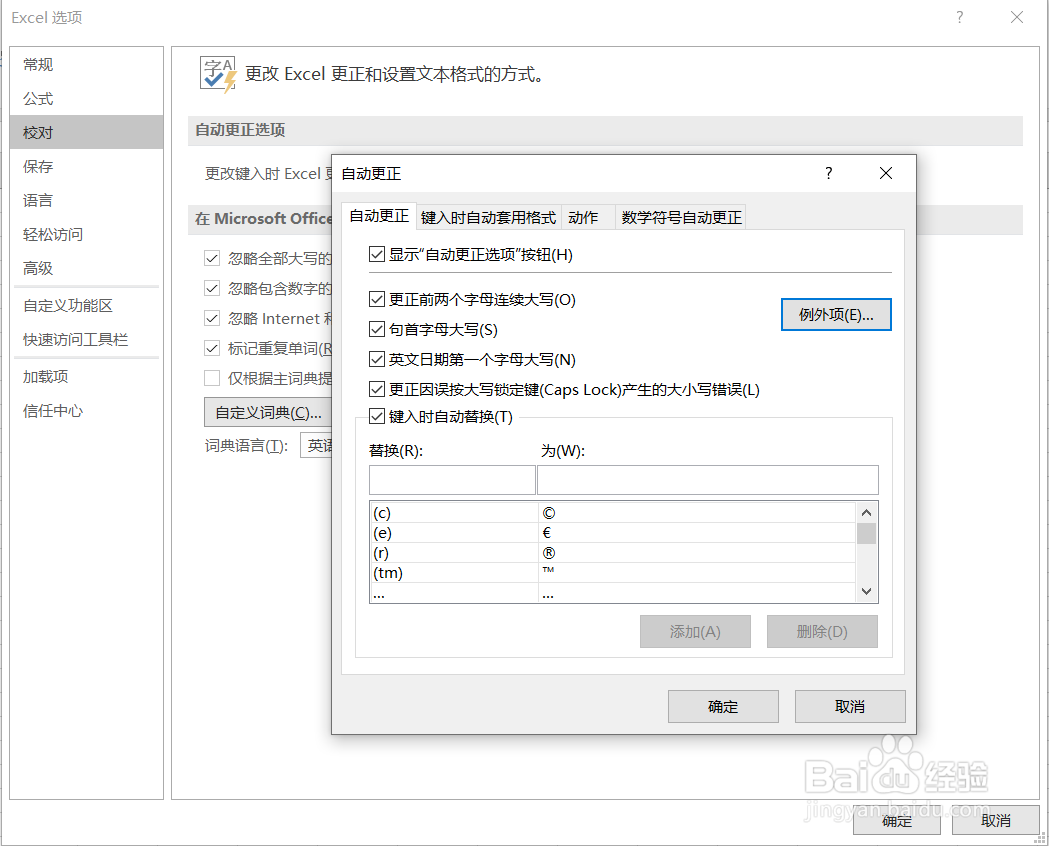The image size is (1049, 846).
Task: Select the (e) replacement row
Action: 613,533
